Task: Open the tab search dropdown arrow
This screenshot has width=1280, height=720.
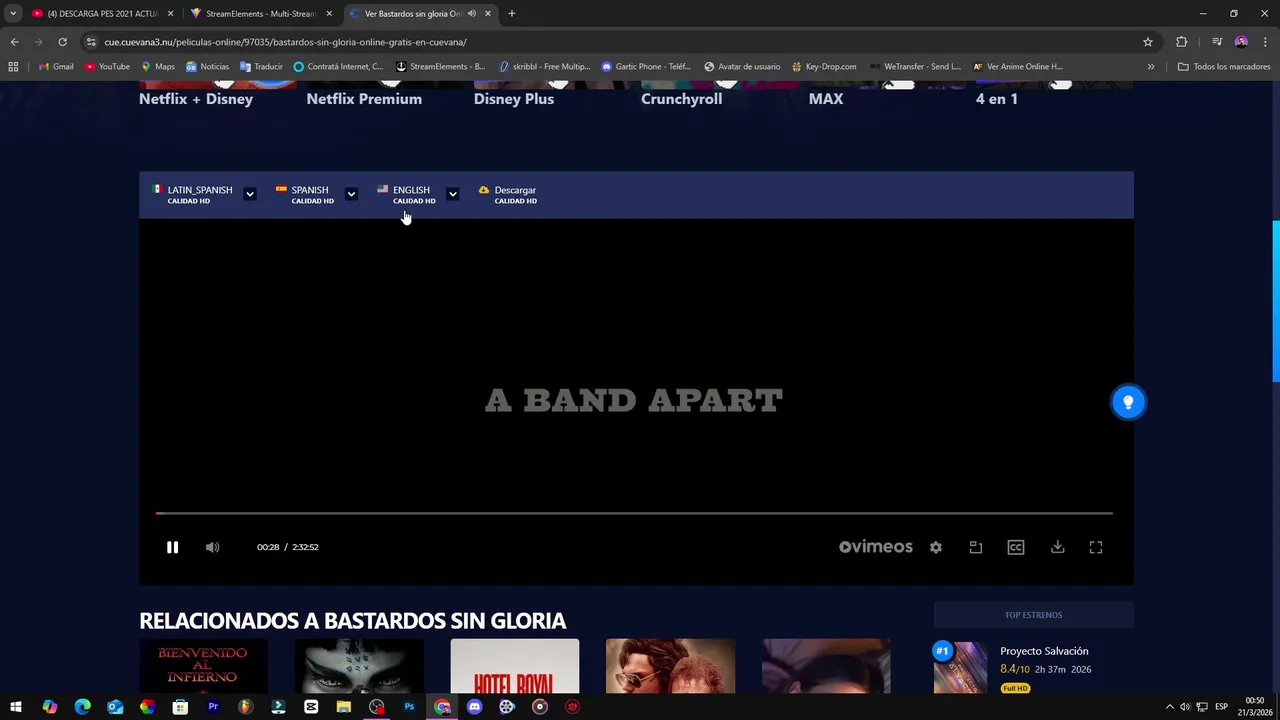Action: click(x=13, y=14)
